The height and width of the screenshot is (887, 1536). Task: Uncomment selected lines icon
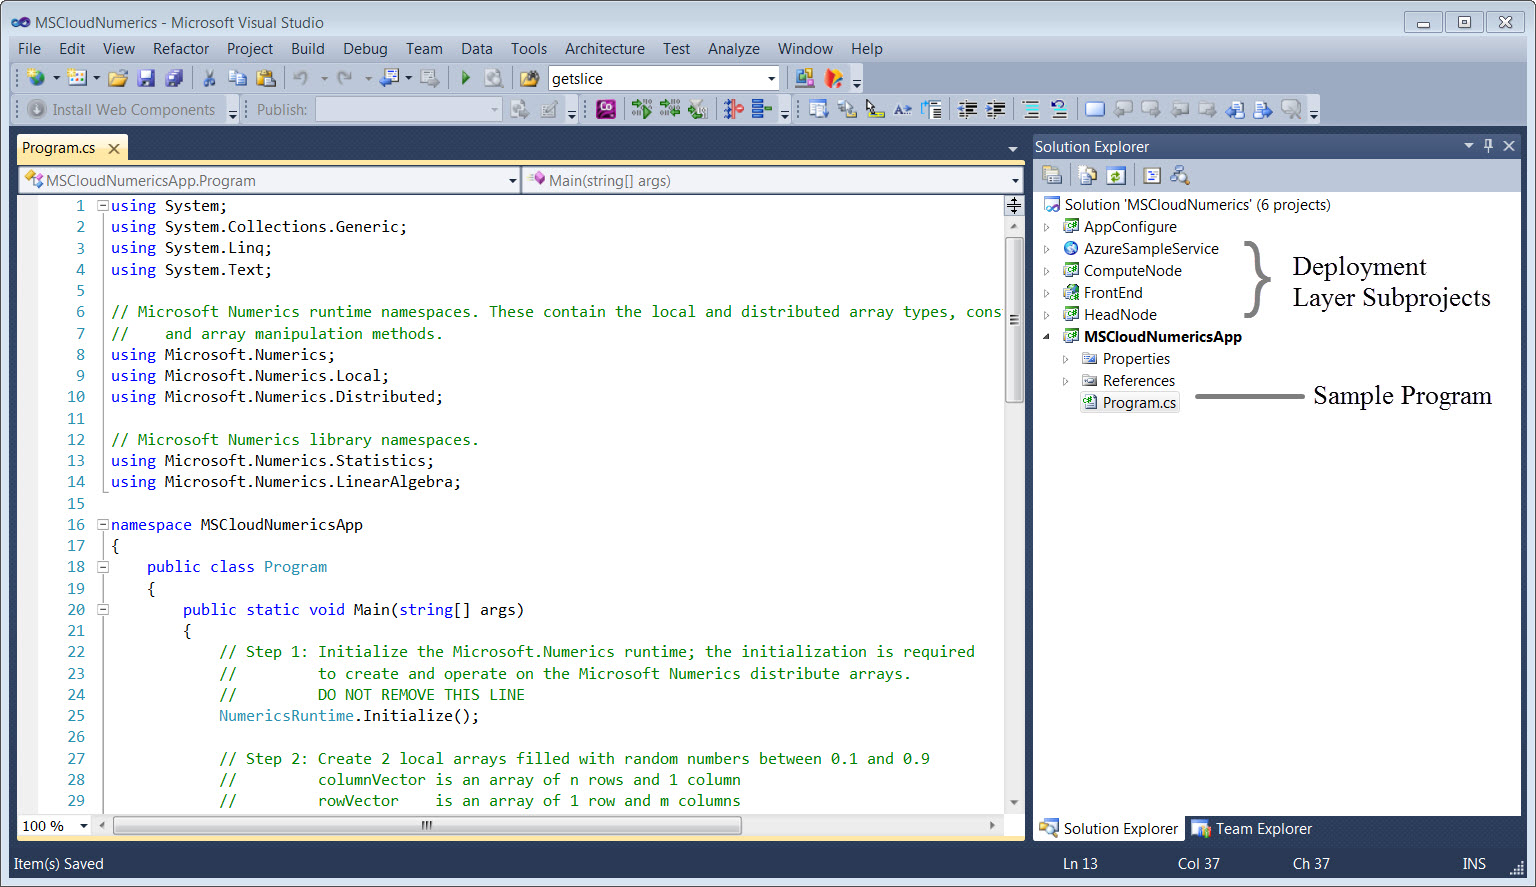coord(1059,109)
